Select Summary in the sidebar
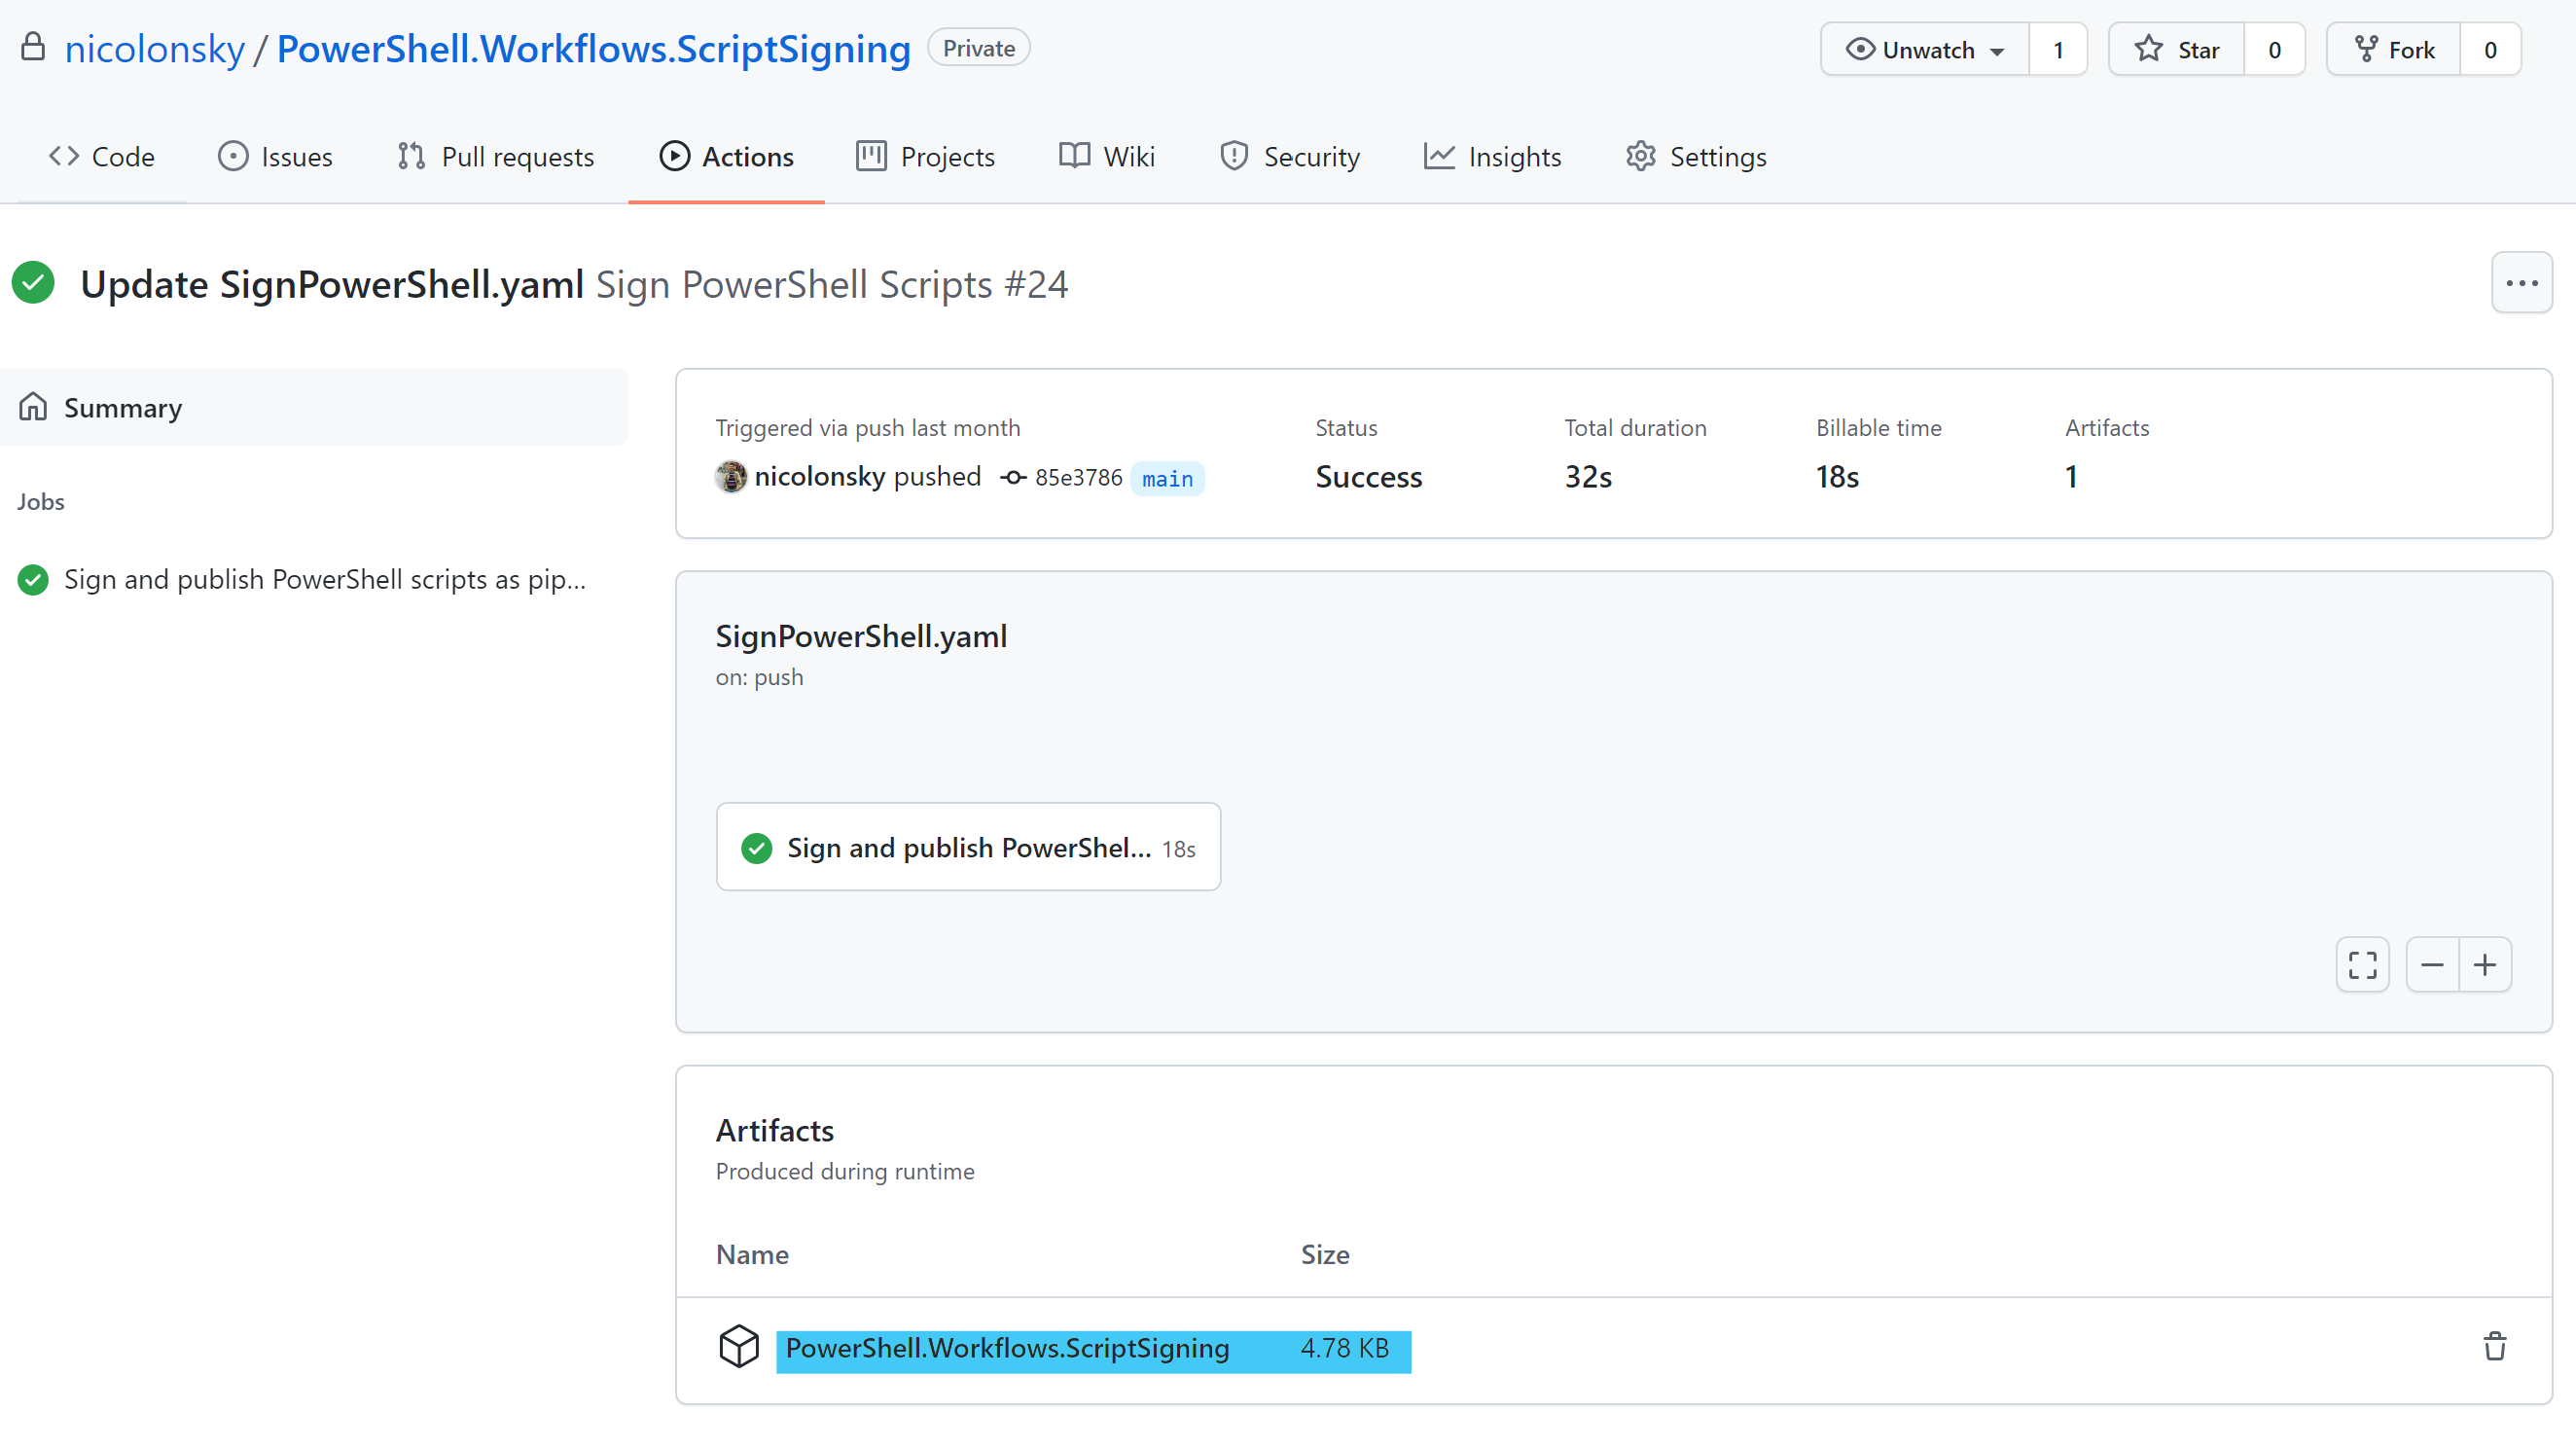Screen dimensions: 2576x1448 (314, 407)
